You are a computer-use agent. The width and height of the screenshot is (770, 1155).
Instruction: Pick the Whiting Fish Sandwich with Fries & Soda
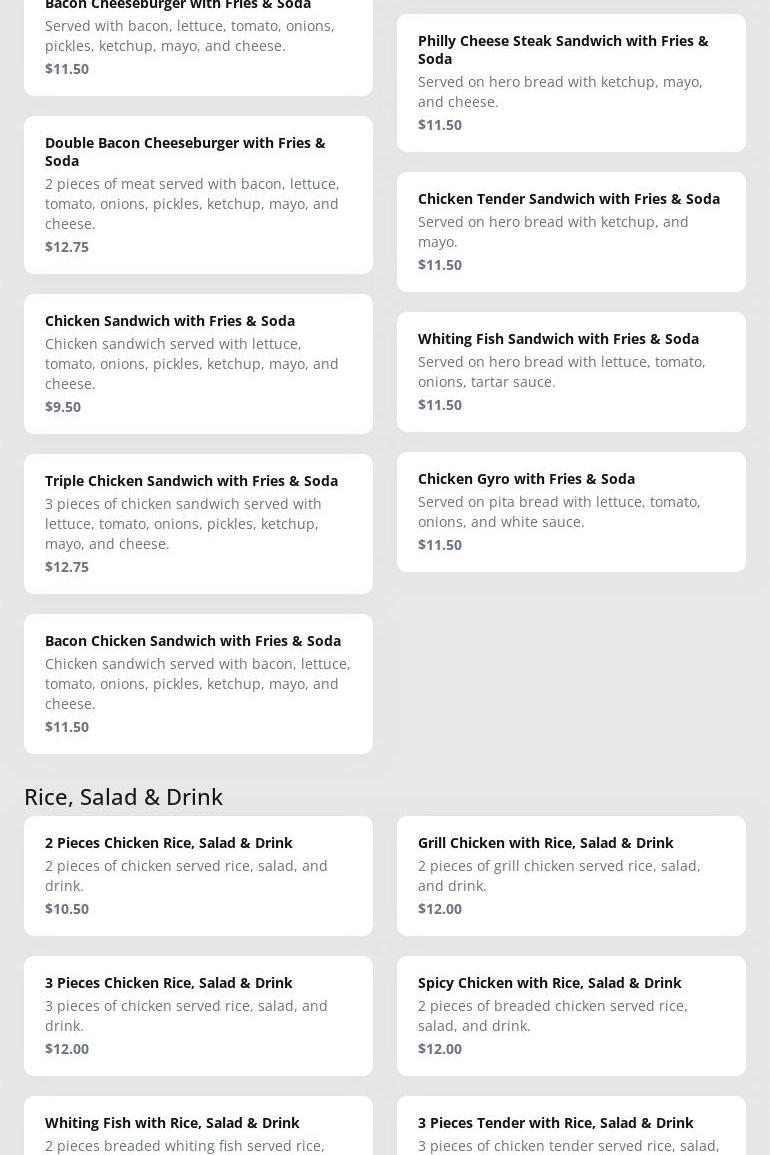point(571,372)
